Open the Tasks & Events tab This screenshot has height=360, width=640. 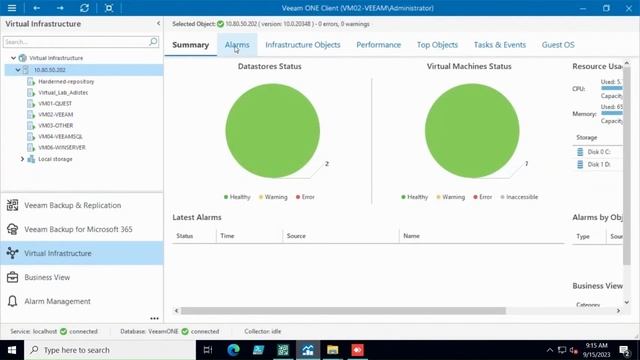500,45
